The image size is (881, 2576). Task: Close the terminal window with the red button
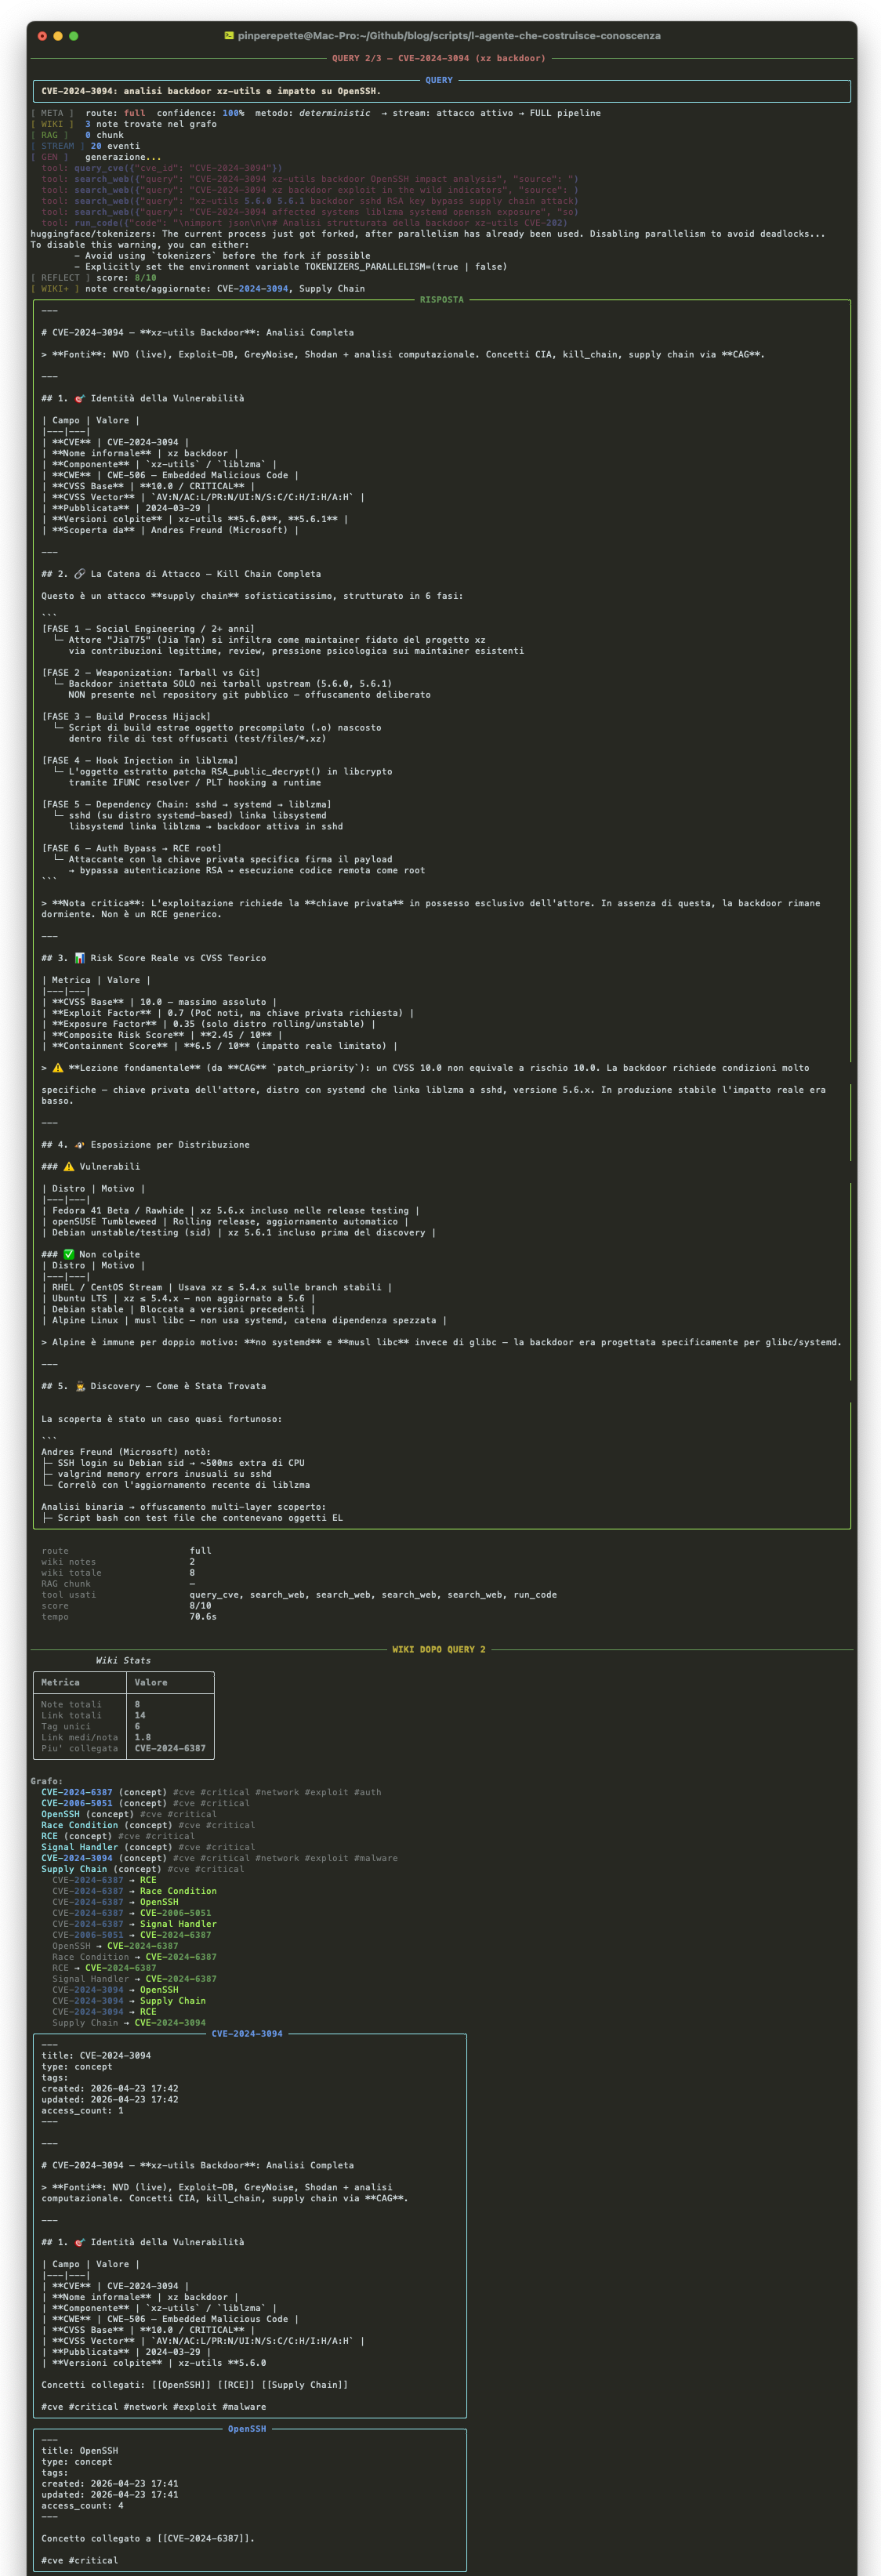42,36
